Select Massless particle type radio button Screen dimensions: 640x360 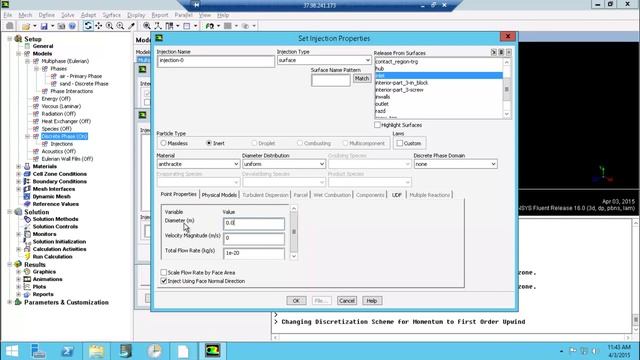(x=163, y=143)
